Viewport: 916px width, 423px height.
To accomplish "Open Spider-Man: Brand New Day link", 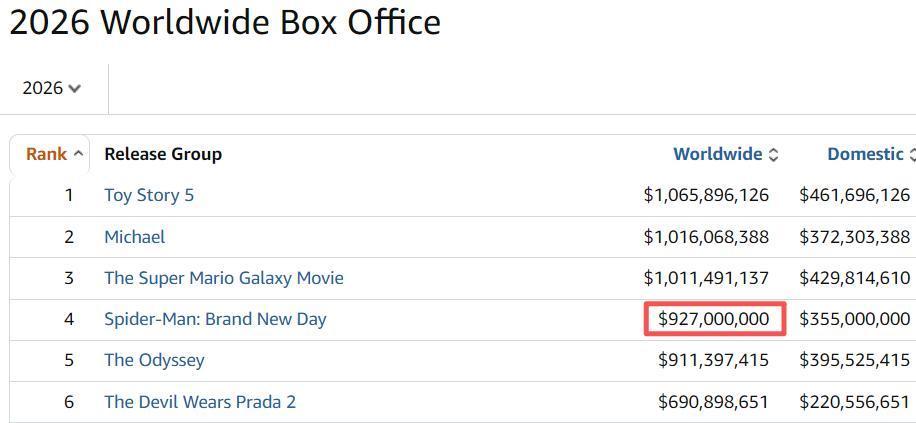I will 215,319.
